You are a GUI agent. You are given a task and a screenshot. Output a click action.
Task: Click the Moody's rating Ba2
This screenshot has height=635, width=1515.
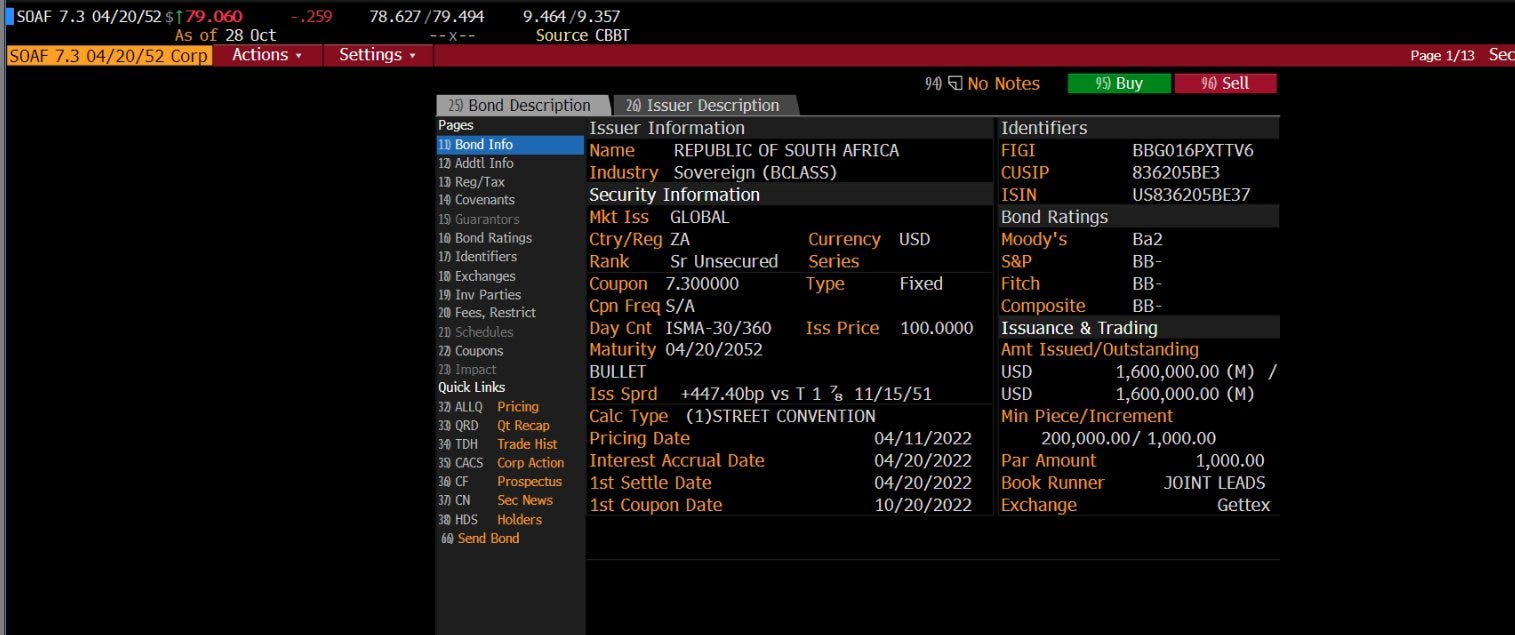(1147, 240)
